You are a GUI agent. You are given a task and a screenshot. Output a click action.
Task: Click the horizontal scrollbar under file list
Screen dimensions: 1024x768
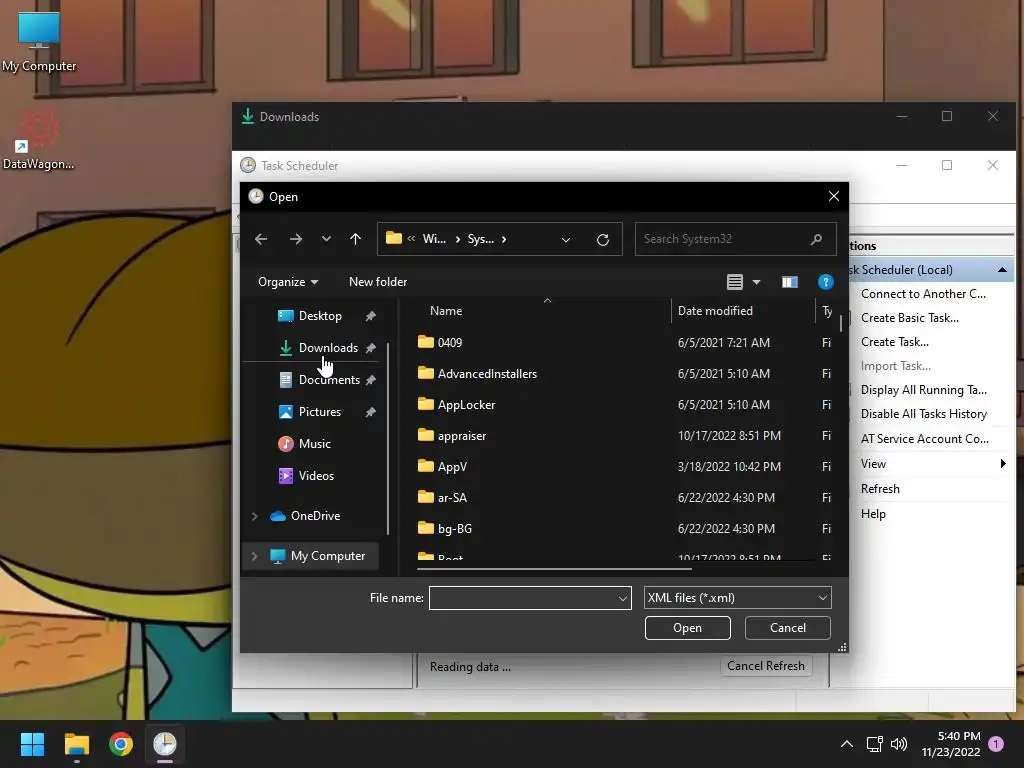(554, 569)
